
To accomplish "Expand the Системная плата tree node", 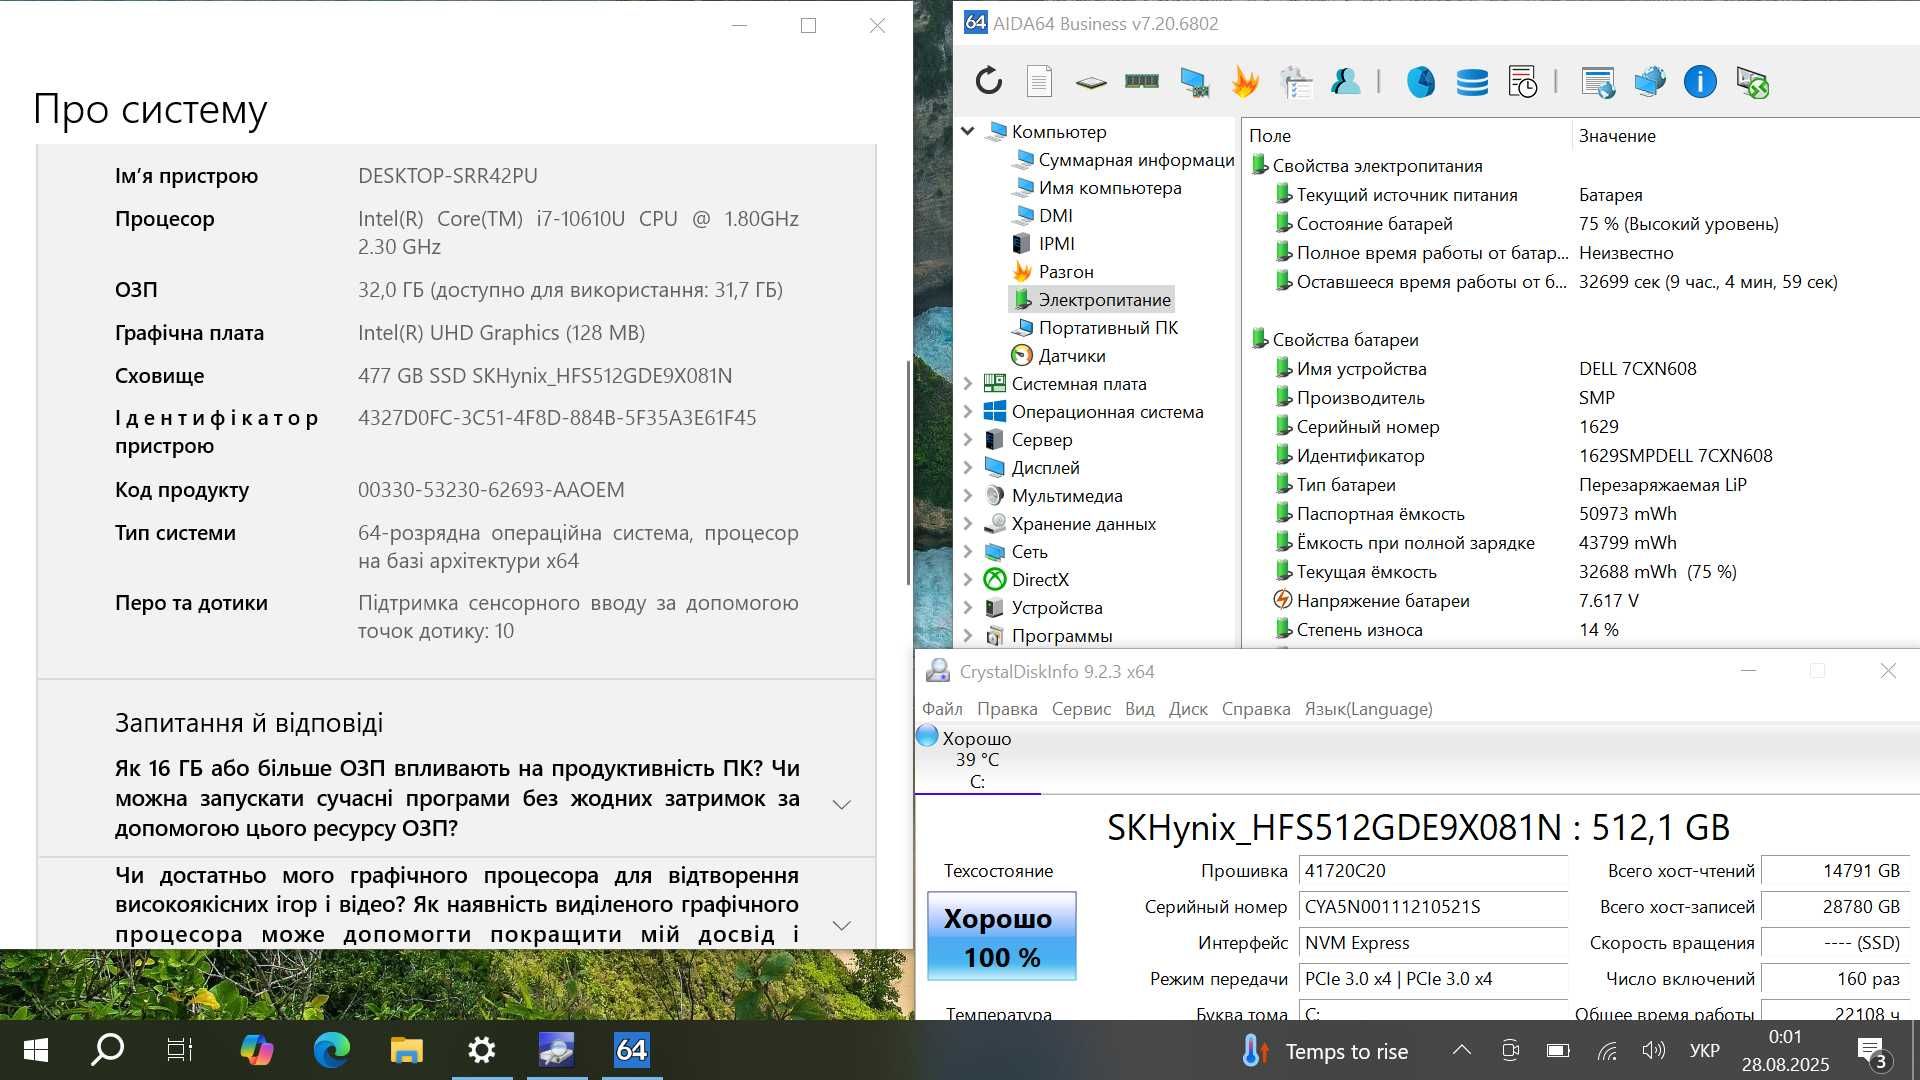I will (x=967, y=383).
